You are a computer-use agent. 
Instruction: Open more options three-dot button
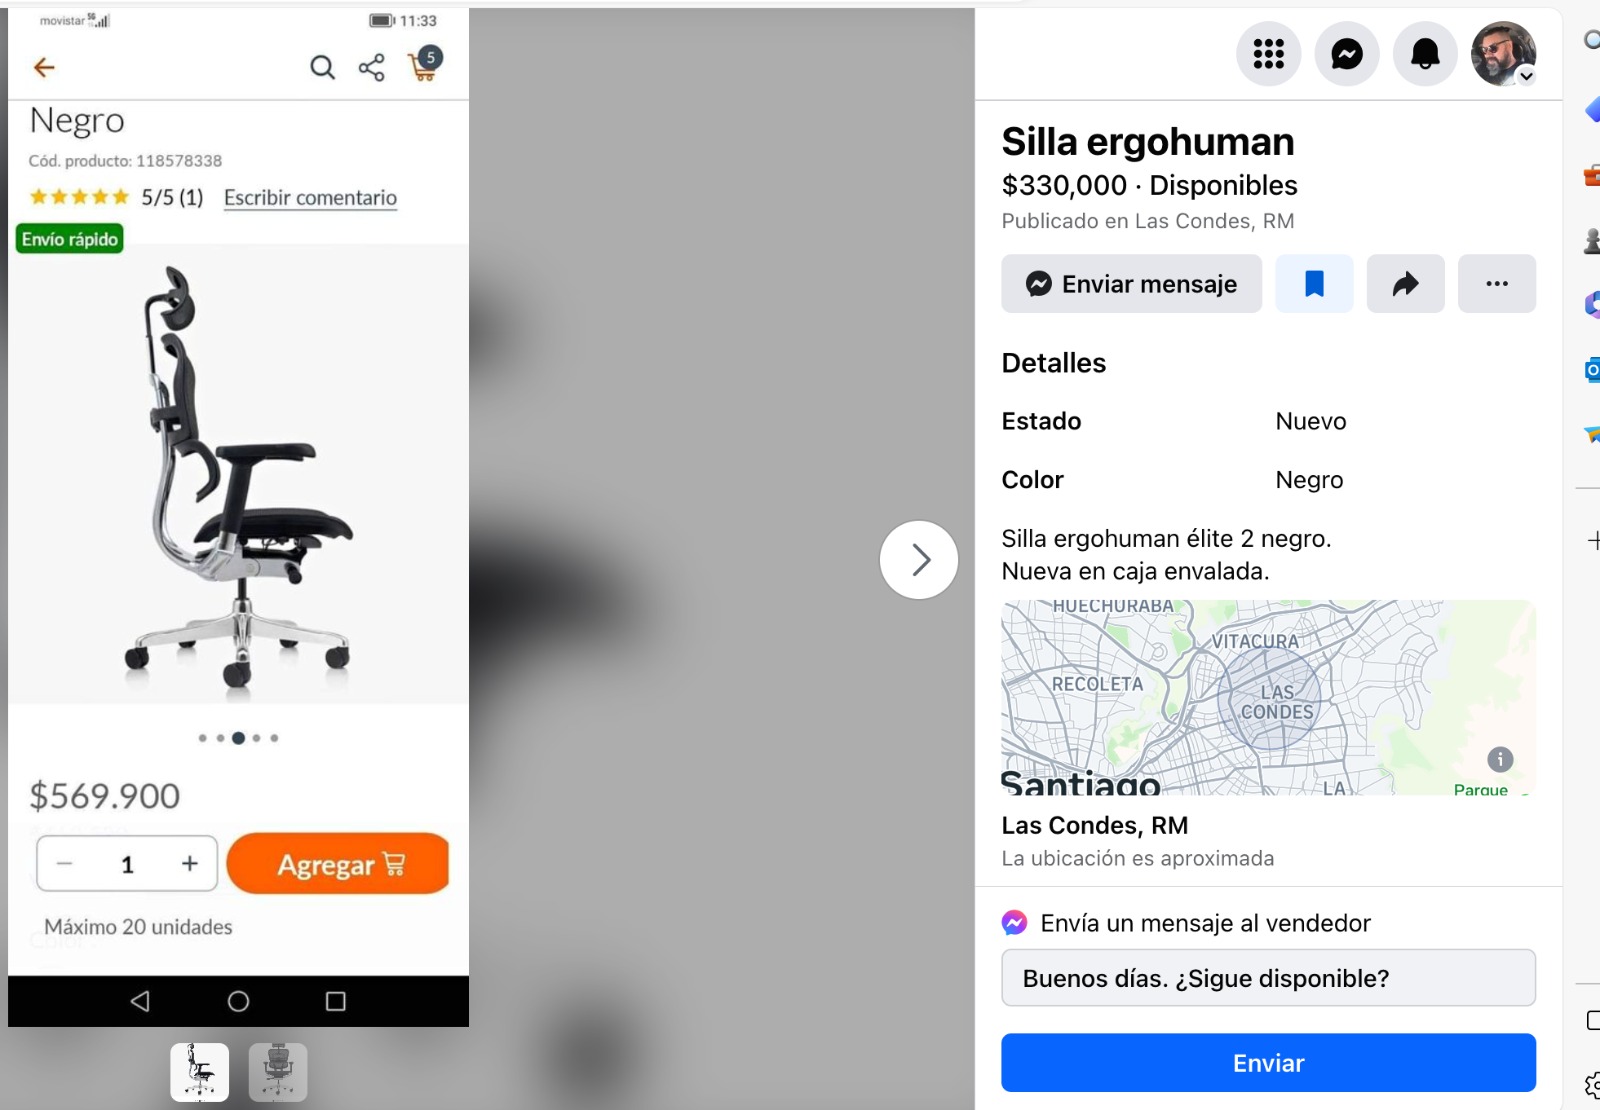click(x=1497, y=284)
